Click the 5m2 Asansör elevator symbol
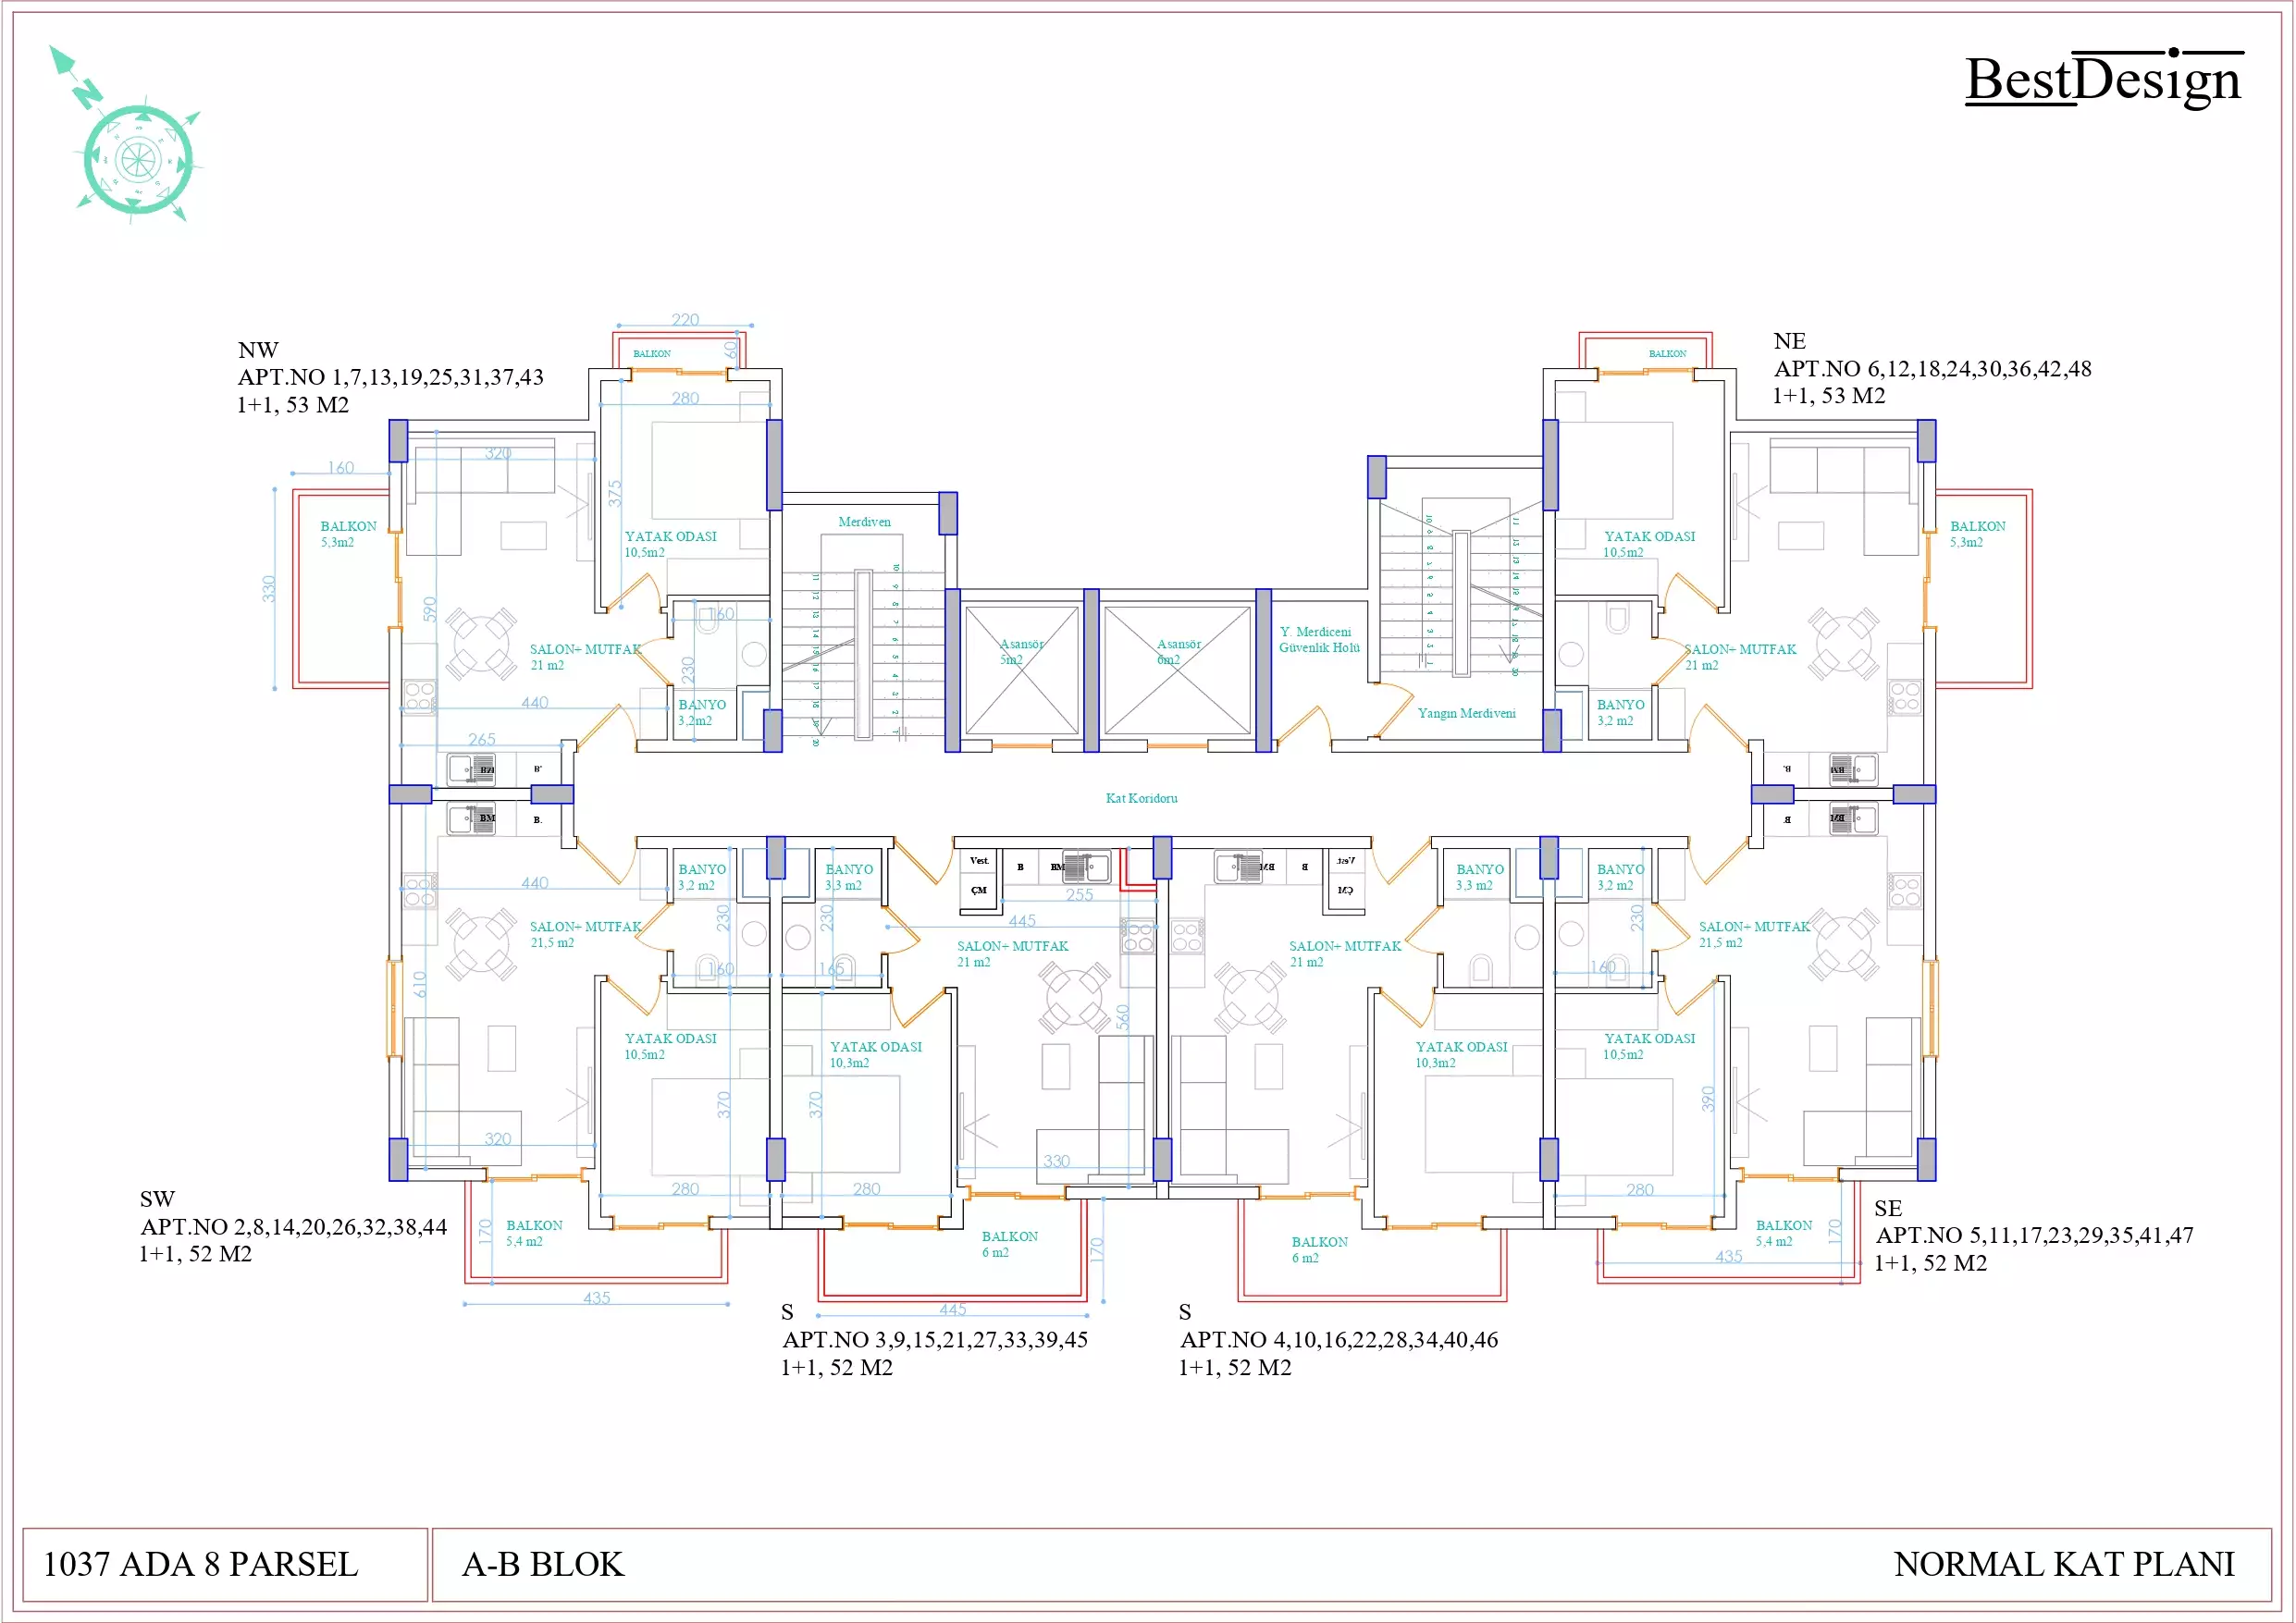This screenshot has height=1623, width=2296. point(1021,670)
